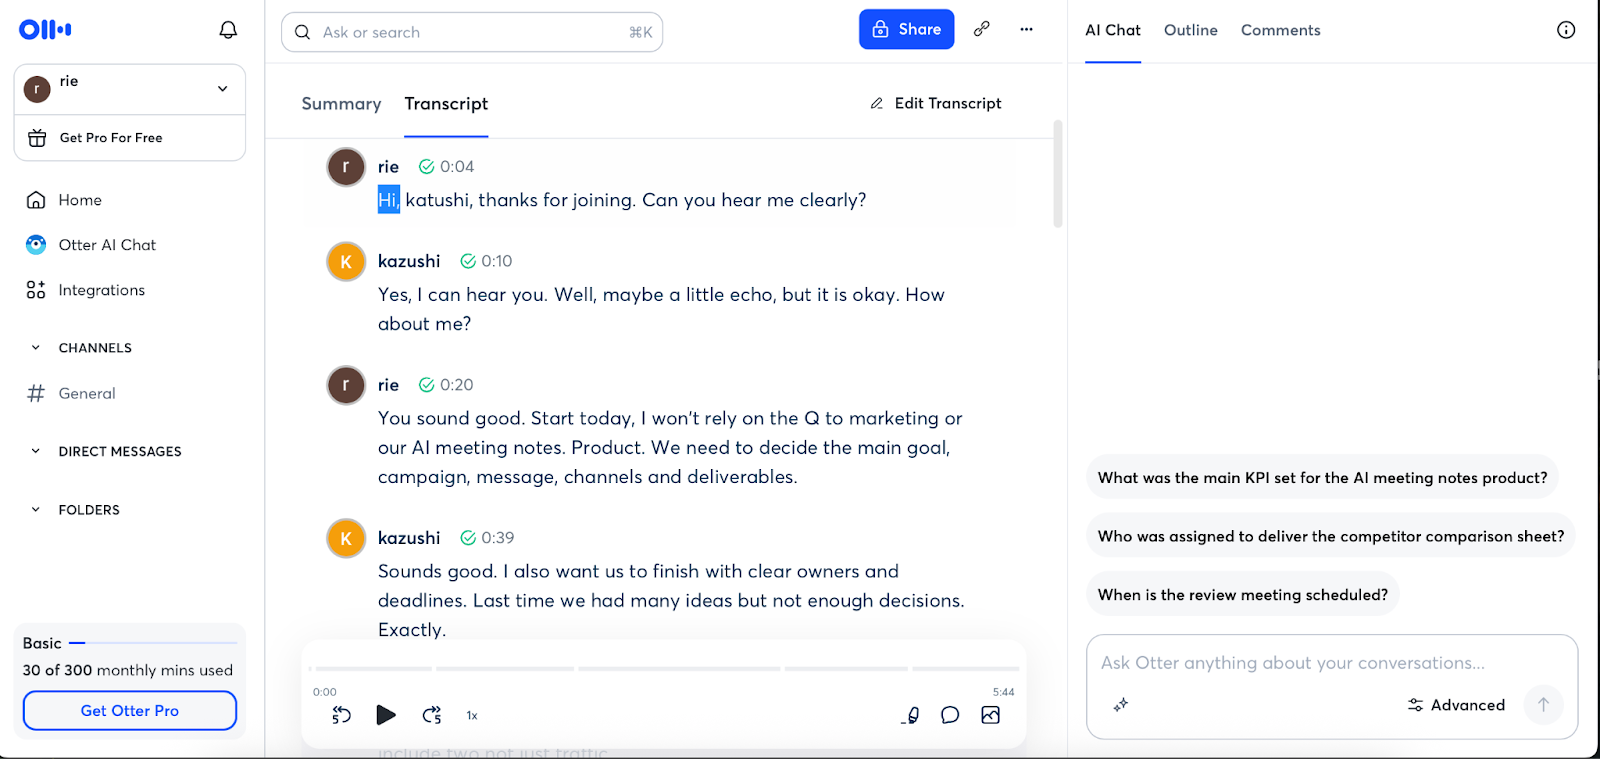Skip forward with the forward icon
Screen dimensions: 1600x759
pyautogui.click(x=432, y=715)
